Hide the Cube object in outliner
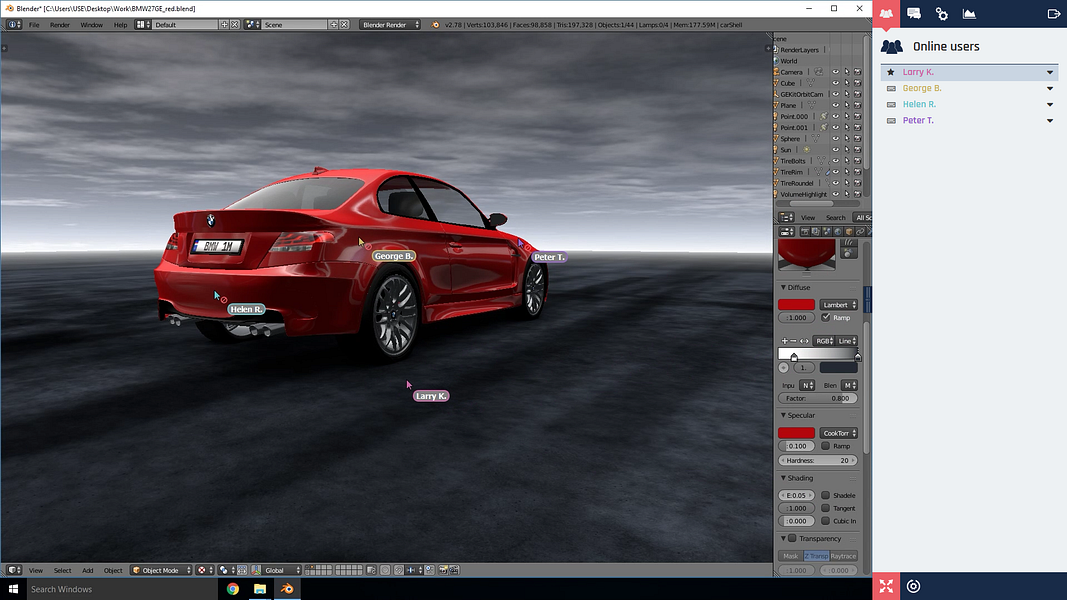 pos(836,83)
